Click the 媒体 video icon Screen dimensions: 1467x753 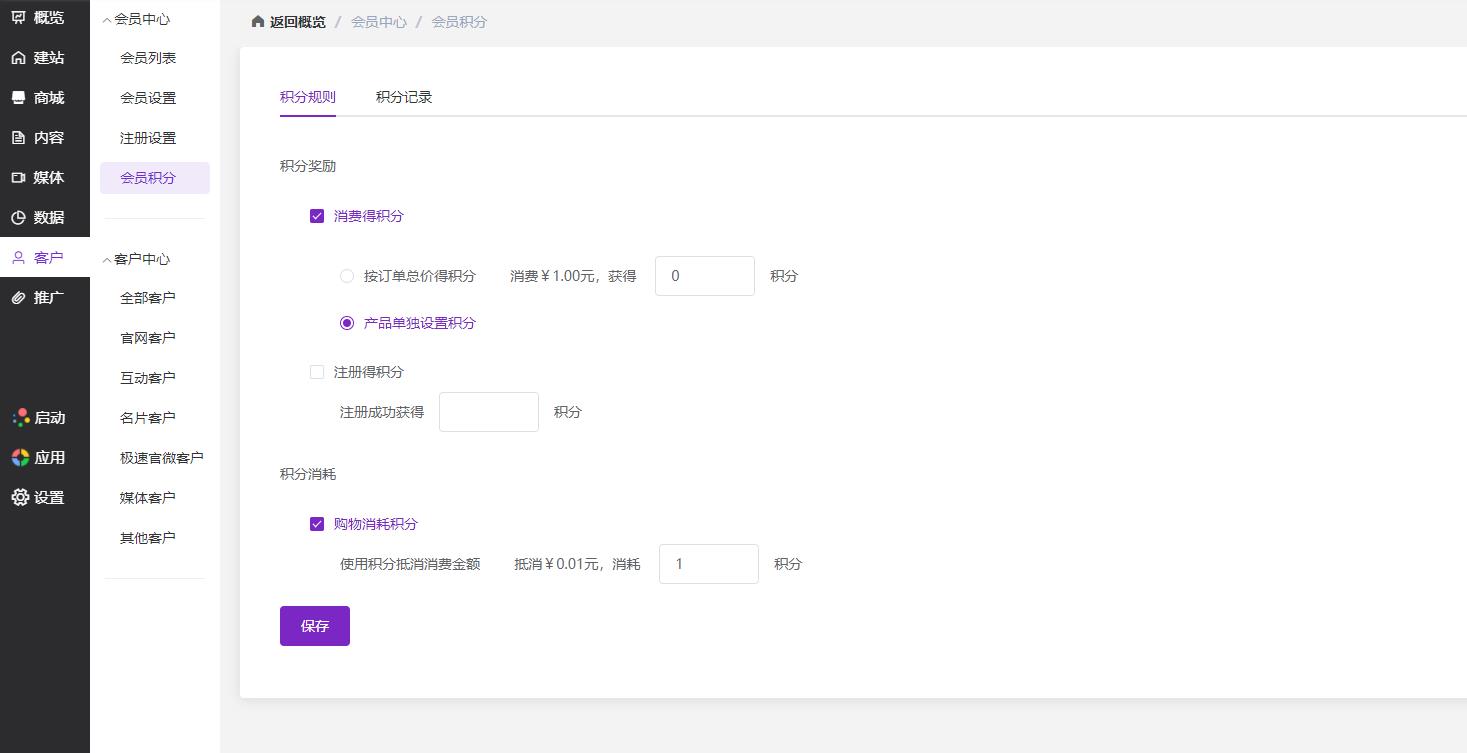[x=19, y=177]
